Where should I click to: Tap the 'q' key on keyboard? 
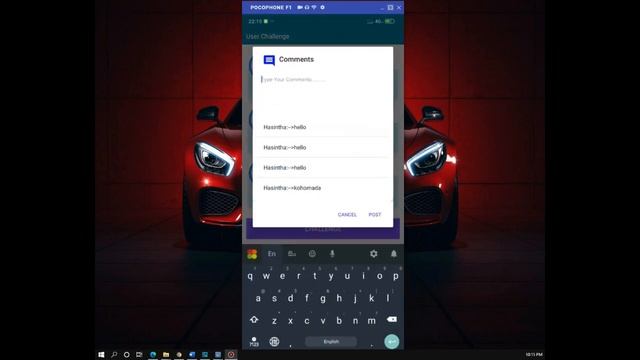click(250, 276)
